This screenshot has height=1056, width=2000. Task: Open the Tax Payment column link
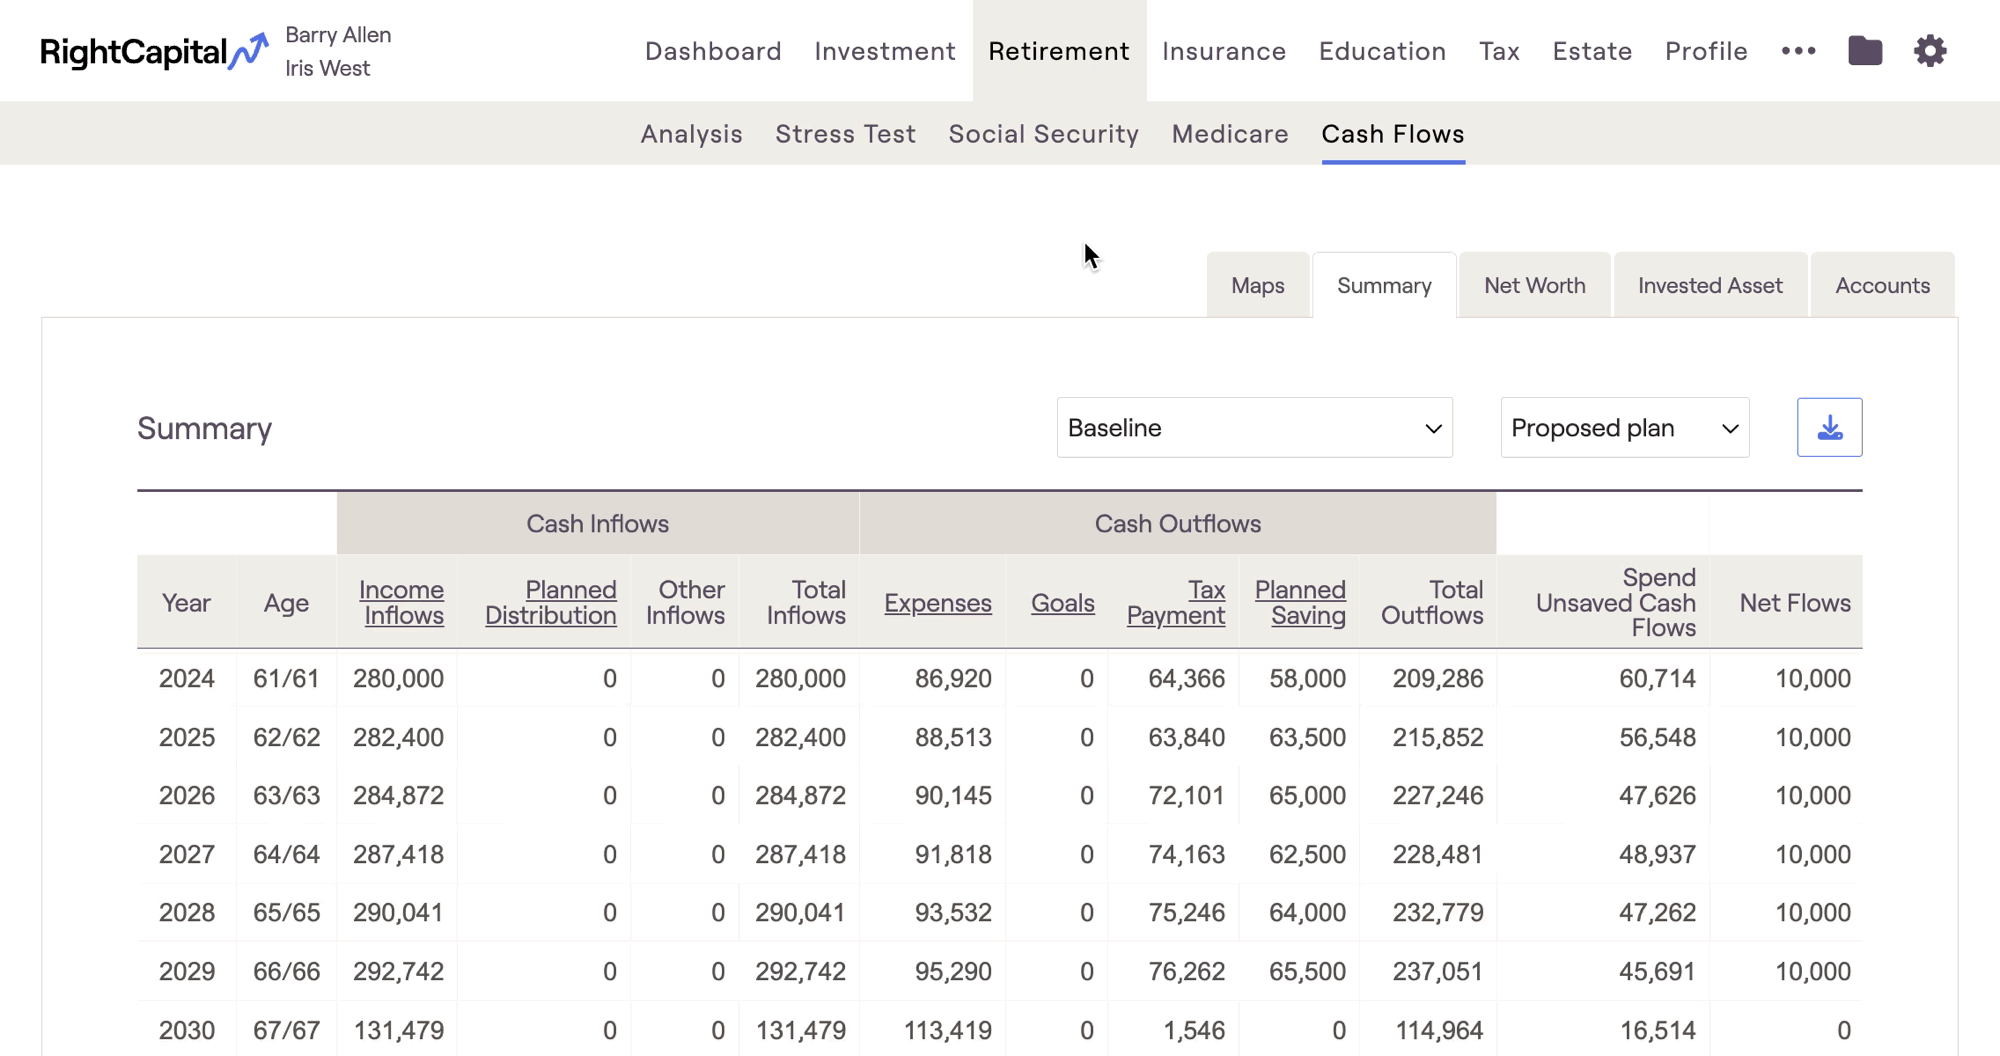[1176, 603]
